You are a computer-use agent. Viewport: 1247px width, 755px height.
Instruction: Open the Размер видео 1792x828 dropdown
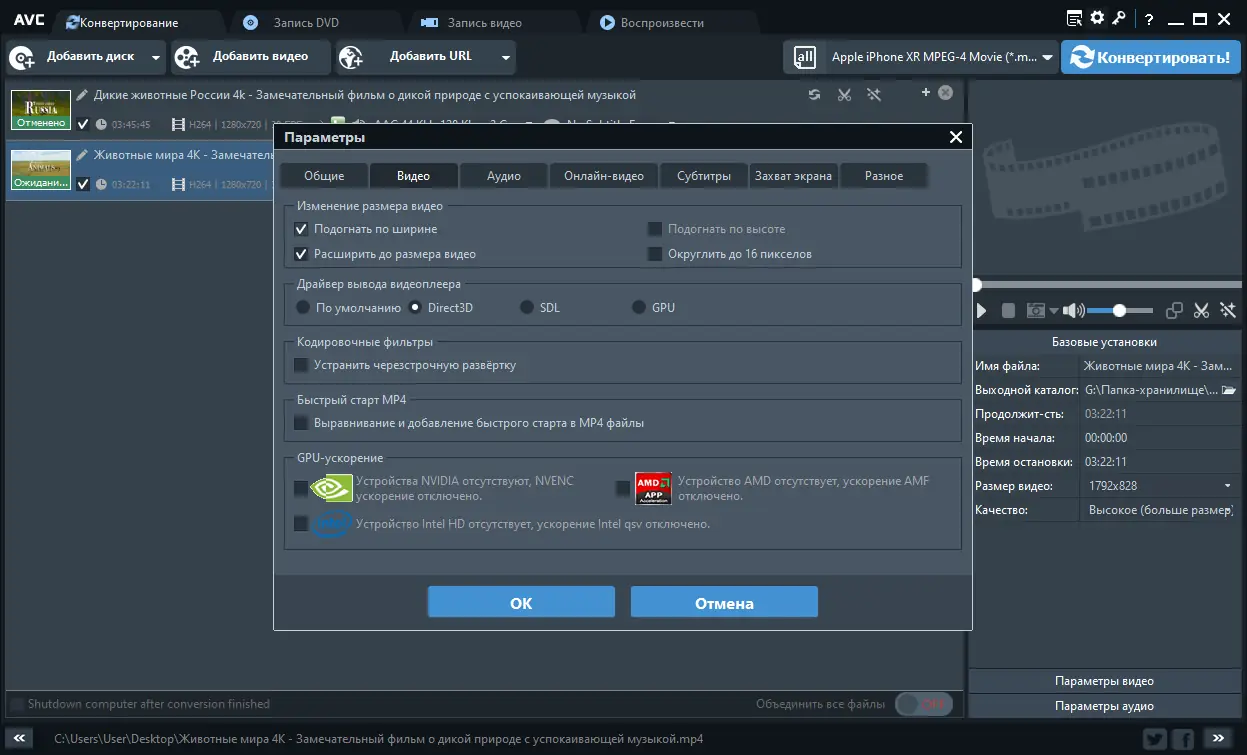(x=1230, y=485)
